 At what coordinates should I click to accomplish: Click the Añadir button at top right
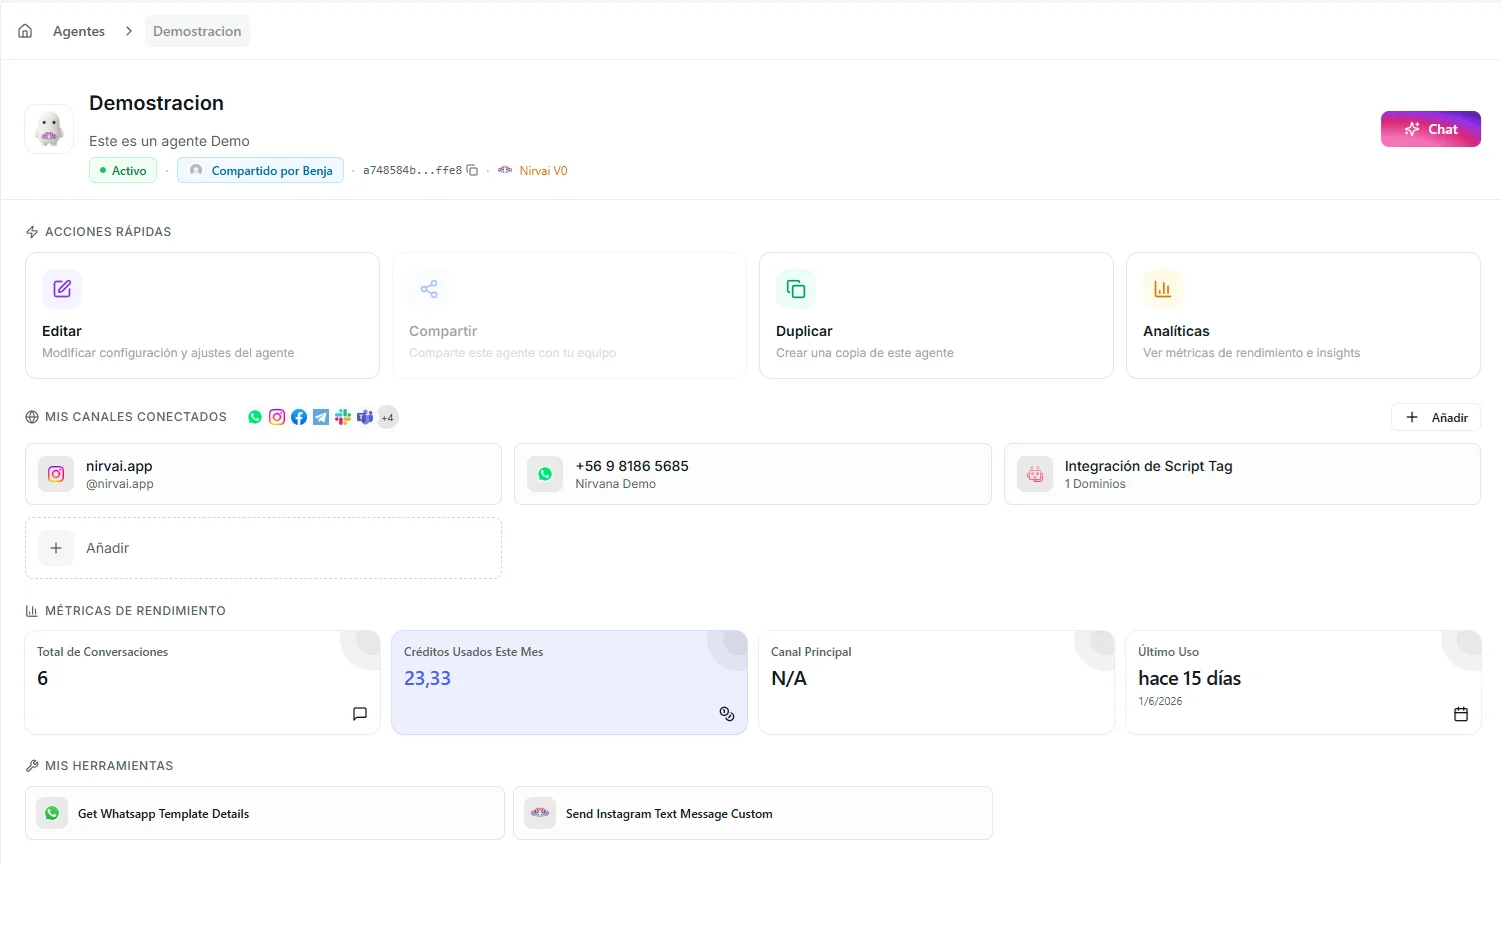pyautogui.click(x=1435, y=417)
